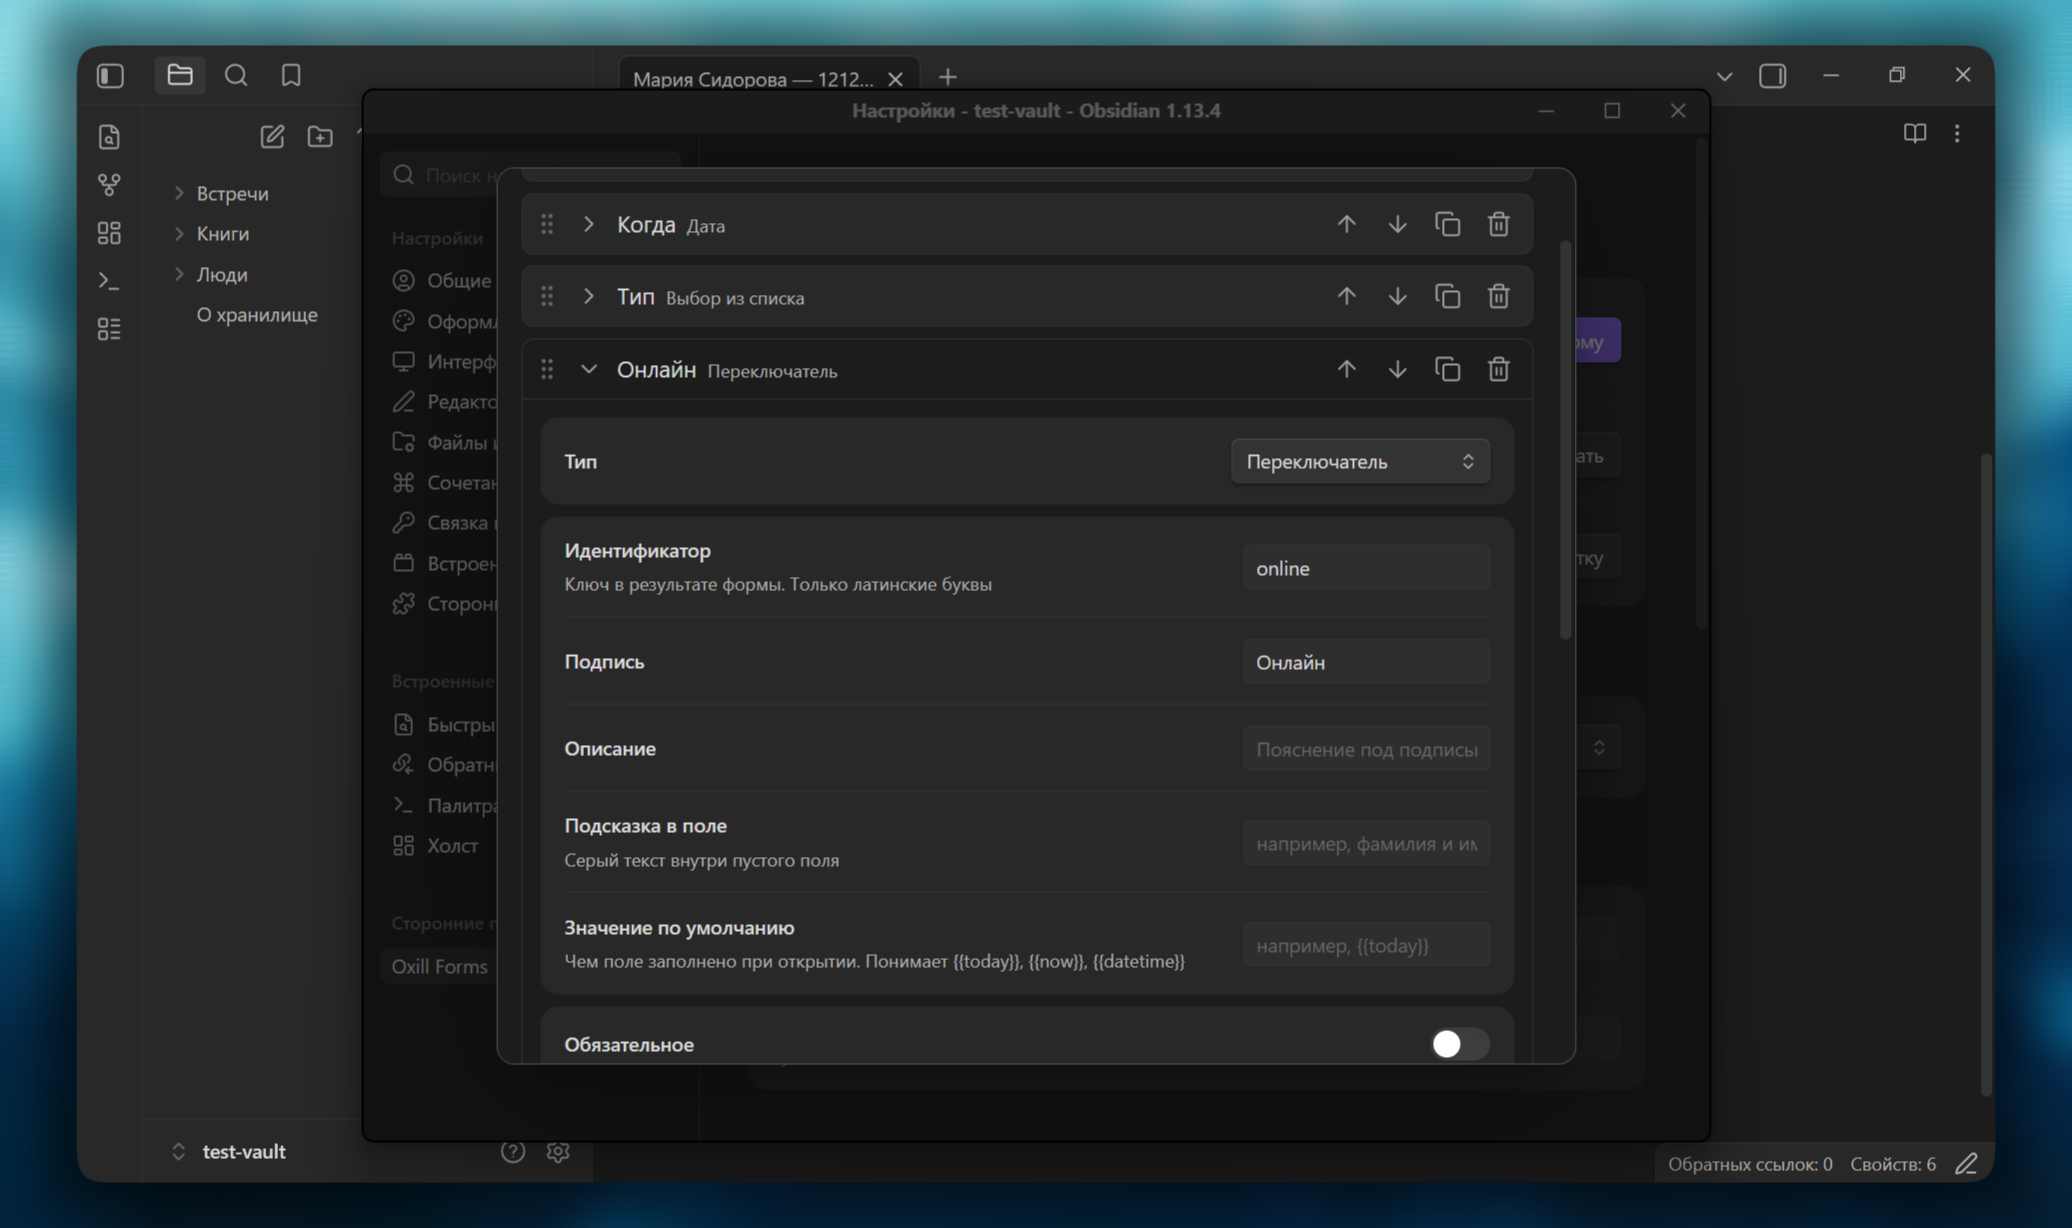Click the Идентификатор field with online
The width and height of the screenshot is (2072, 1228).
1366,568
